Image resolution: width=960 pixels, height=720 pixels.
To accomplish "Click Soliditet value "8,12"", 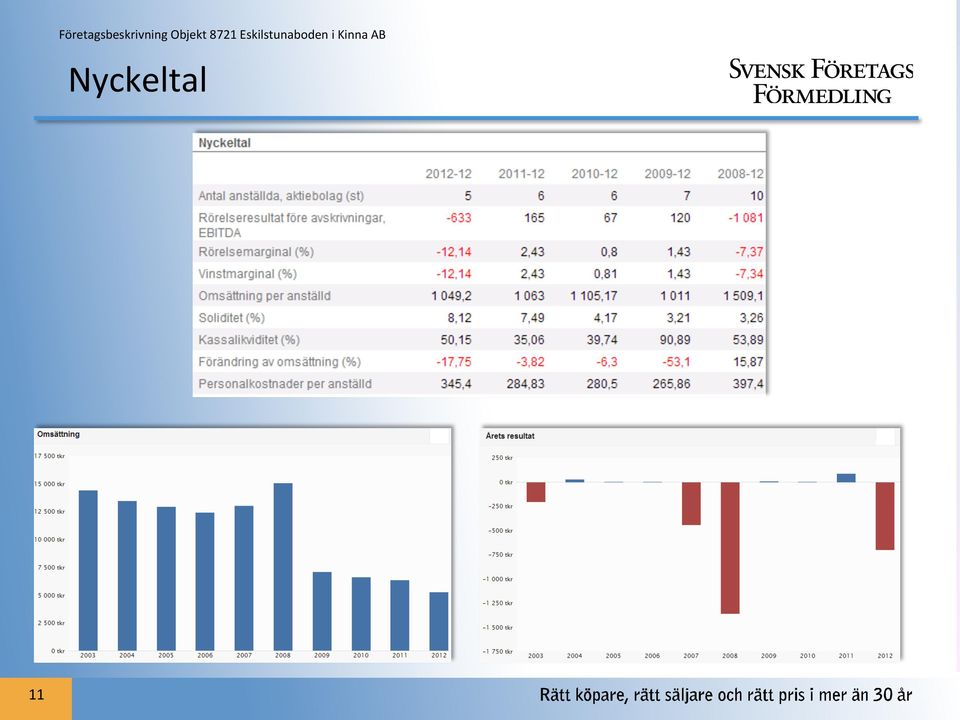I will point(459,318).
